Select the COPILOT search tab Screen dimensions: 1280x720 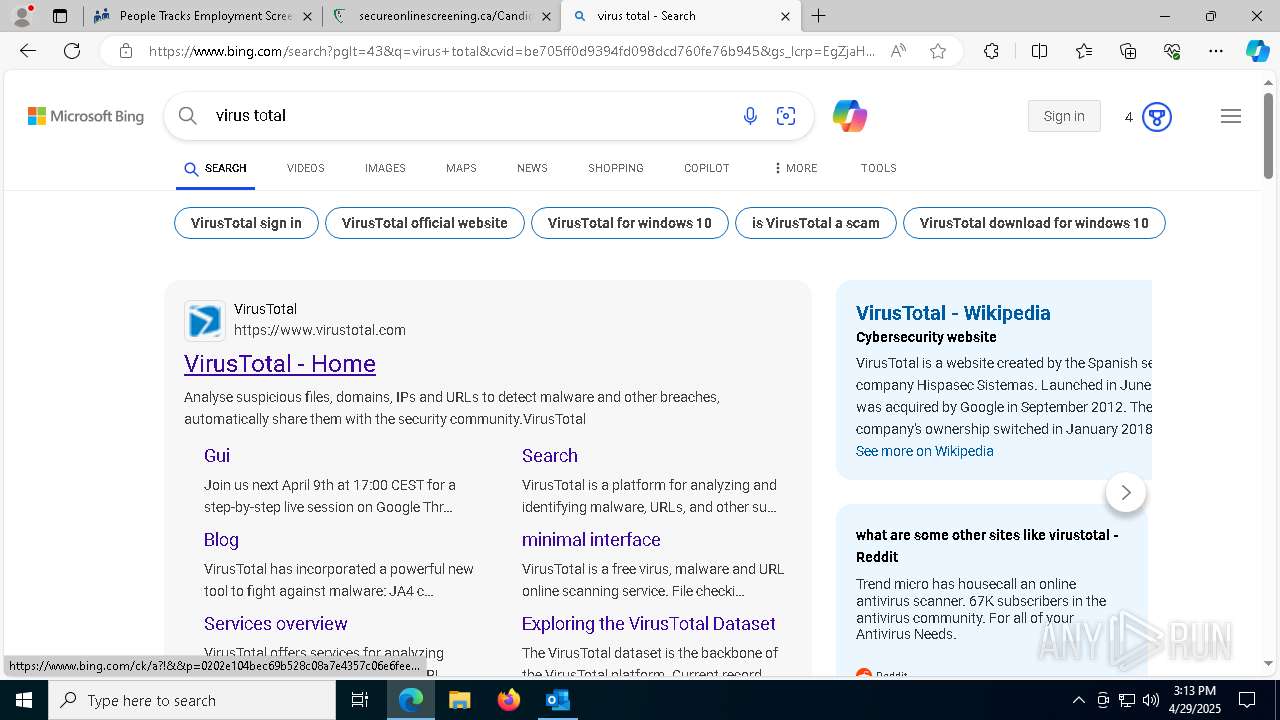[x=707, y=168]
